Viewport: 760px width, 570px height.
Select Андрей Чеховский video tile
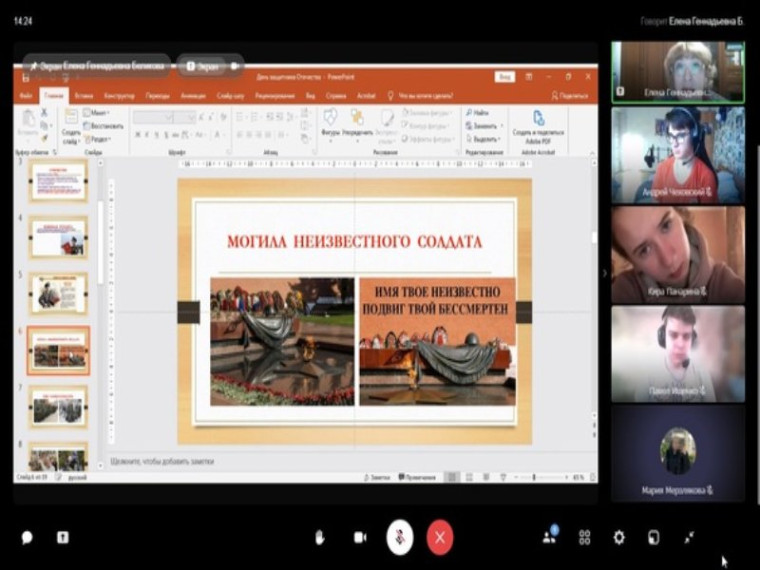click(x=678, y=155)
